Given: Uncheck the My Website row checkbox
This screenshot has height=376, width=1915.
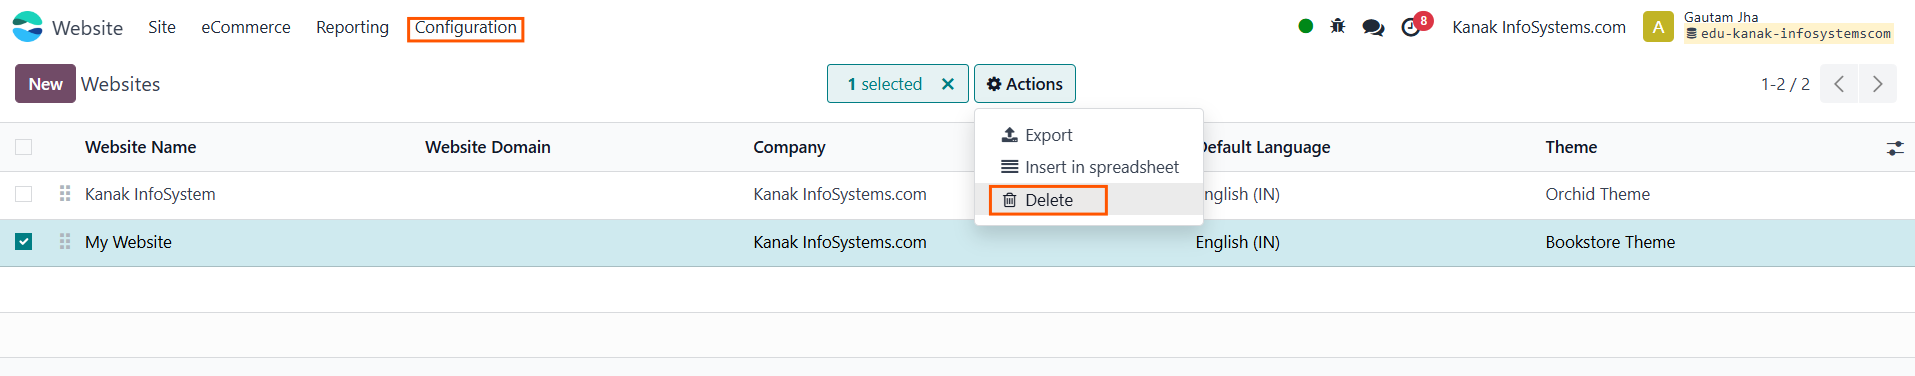Looking at the screenshot, I should (x=24, y=242).
